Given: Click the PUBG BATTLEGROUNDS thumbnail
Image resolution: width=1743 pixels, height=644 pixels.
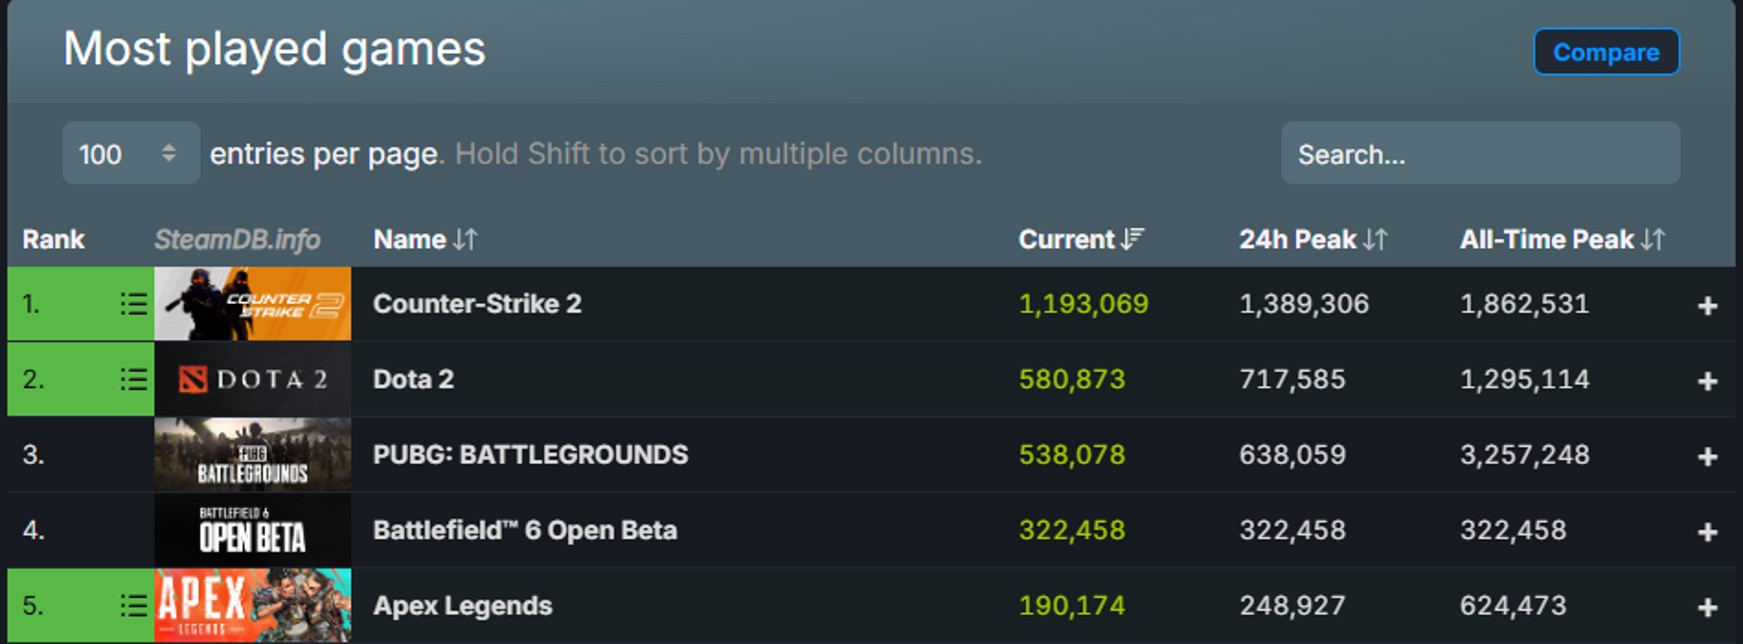Looking at the screenshot, I should (x=253, y=455).
